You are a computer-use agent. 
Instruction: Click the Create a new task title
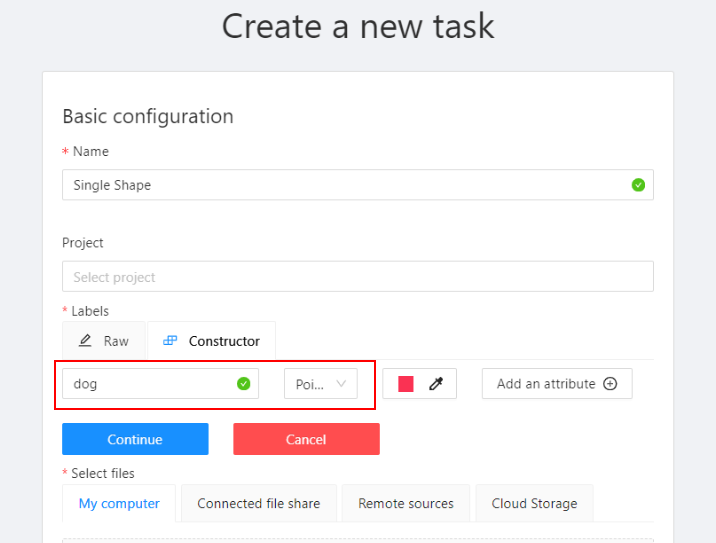tap(358, 26)
